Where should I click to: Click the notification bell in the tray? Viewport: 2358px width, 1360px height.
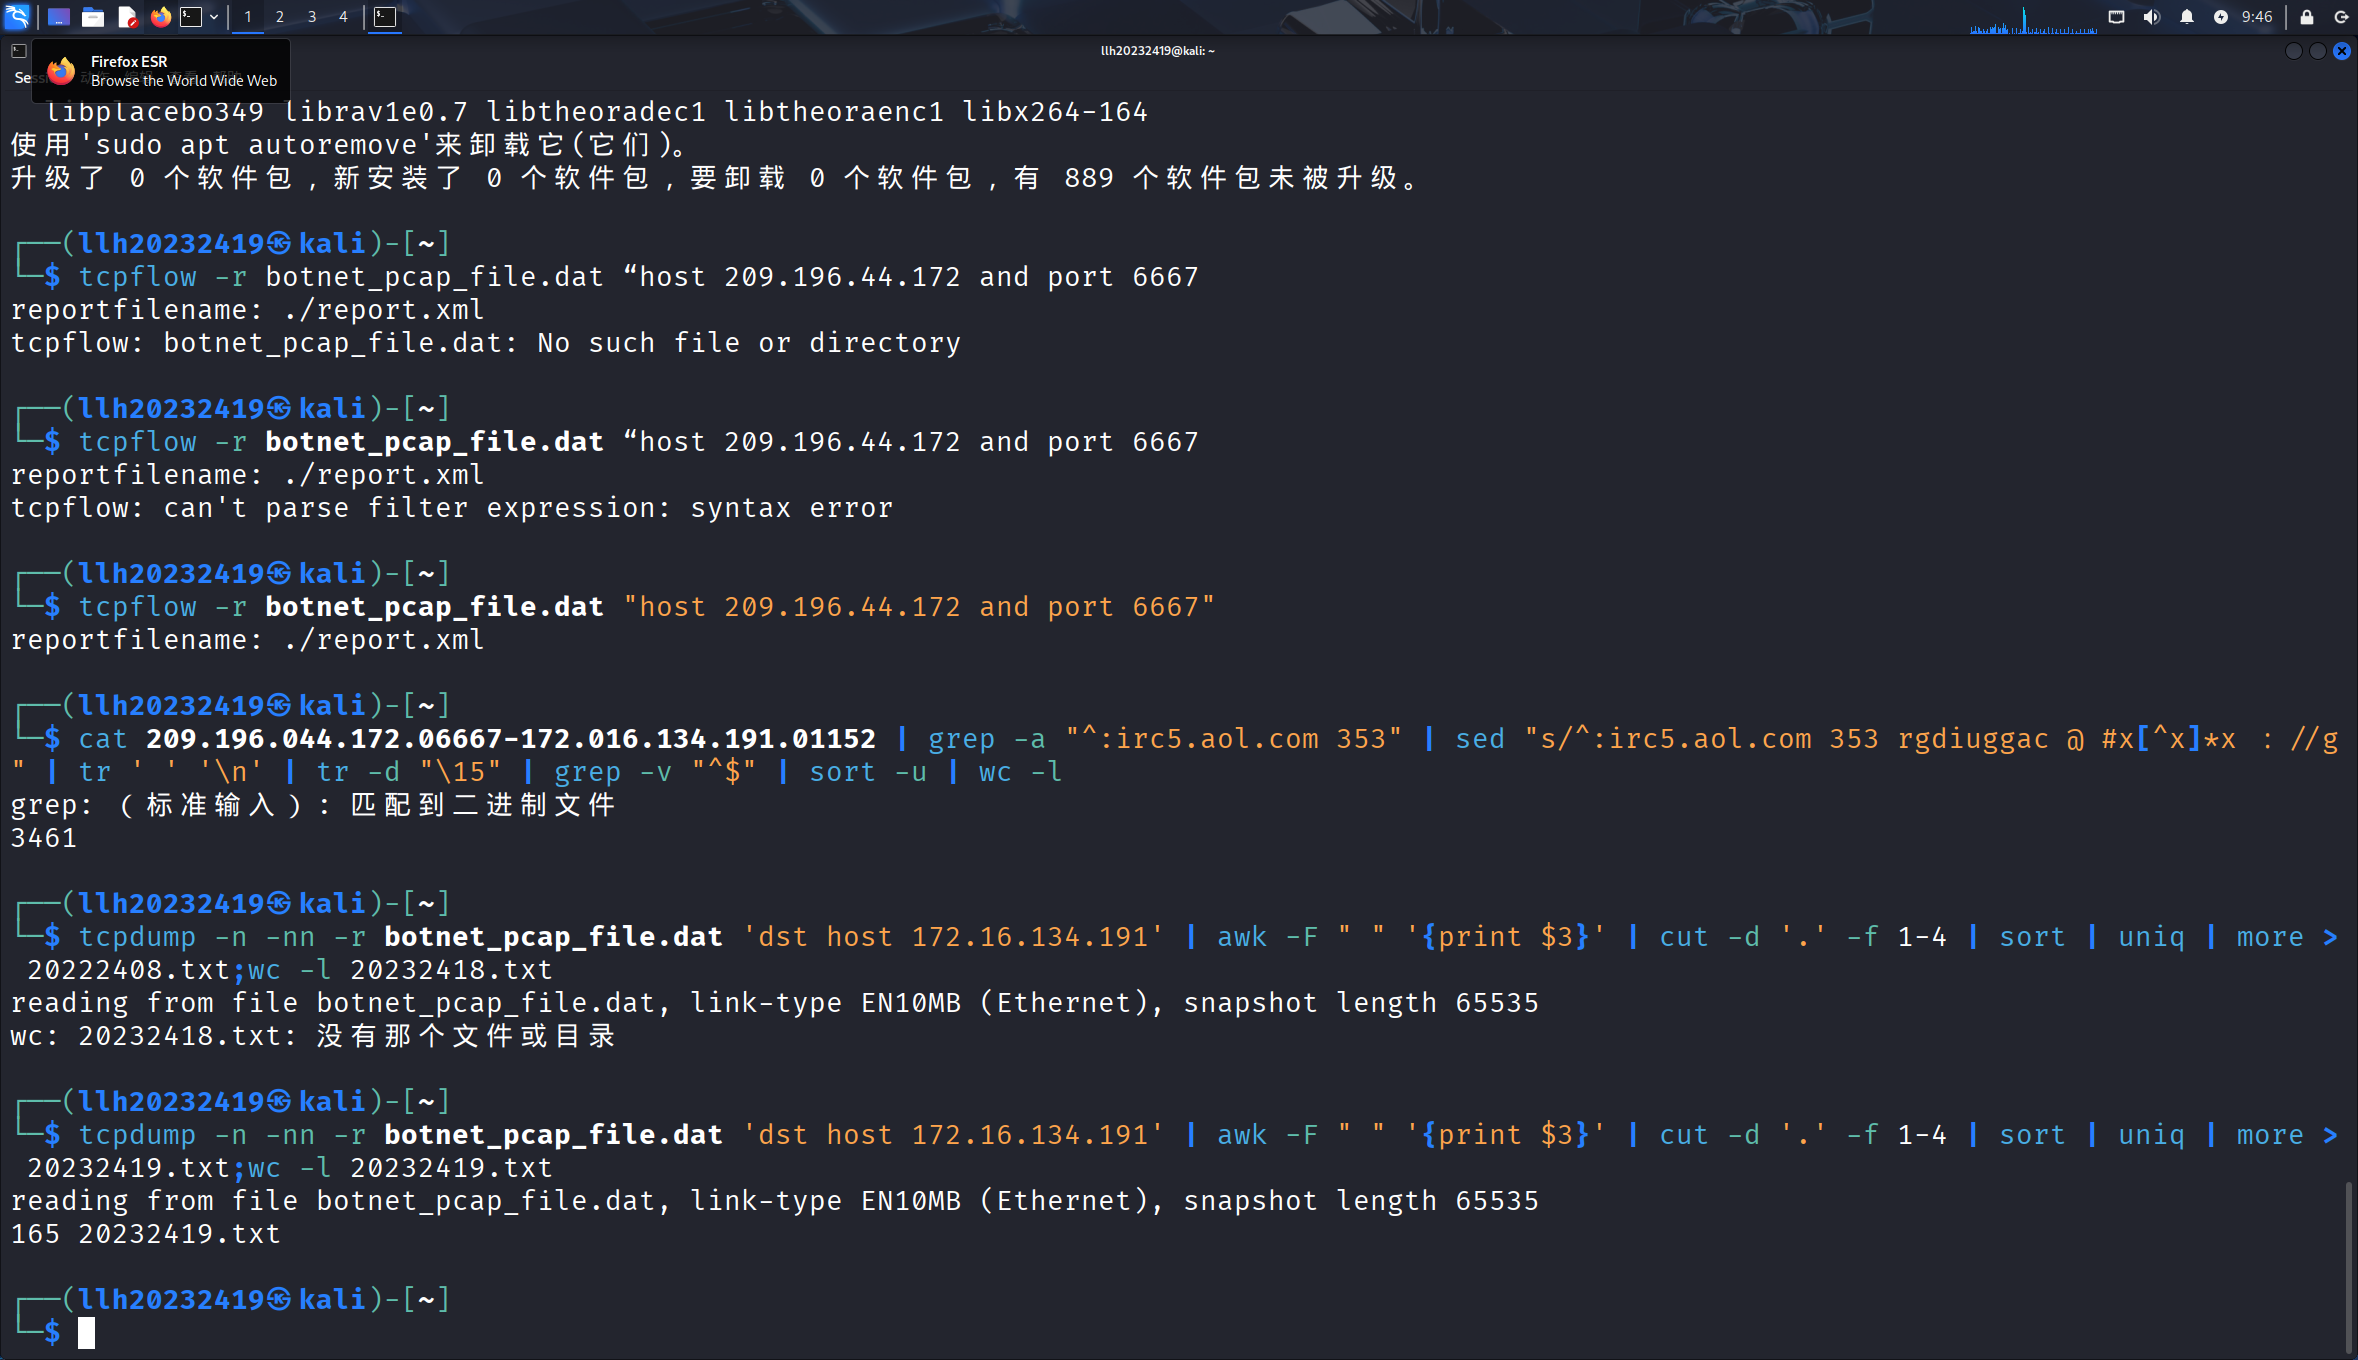(2188, 17)
